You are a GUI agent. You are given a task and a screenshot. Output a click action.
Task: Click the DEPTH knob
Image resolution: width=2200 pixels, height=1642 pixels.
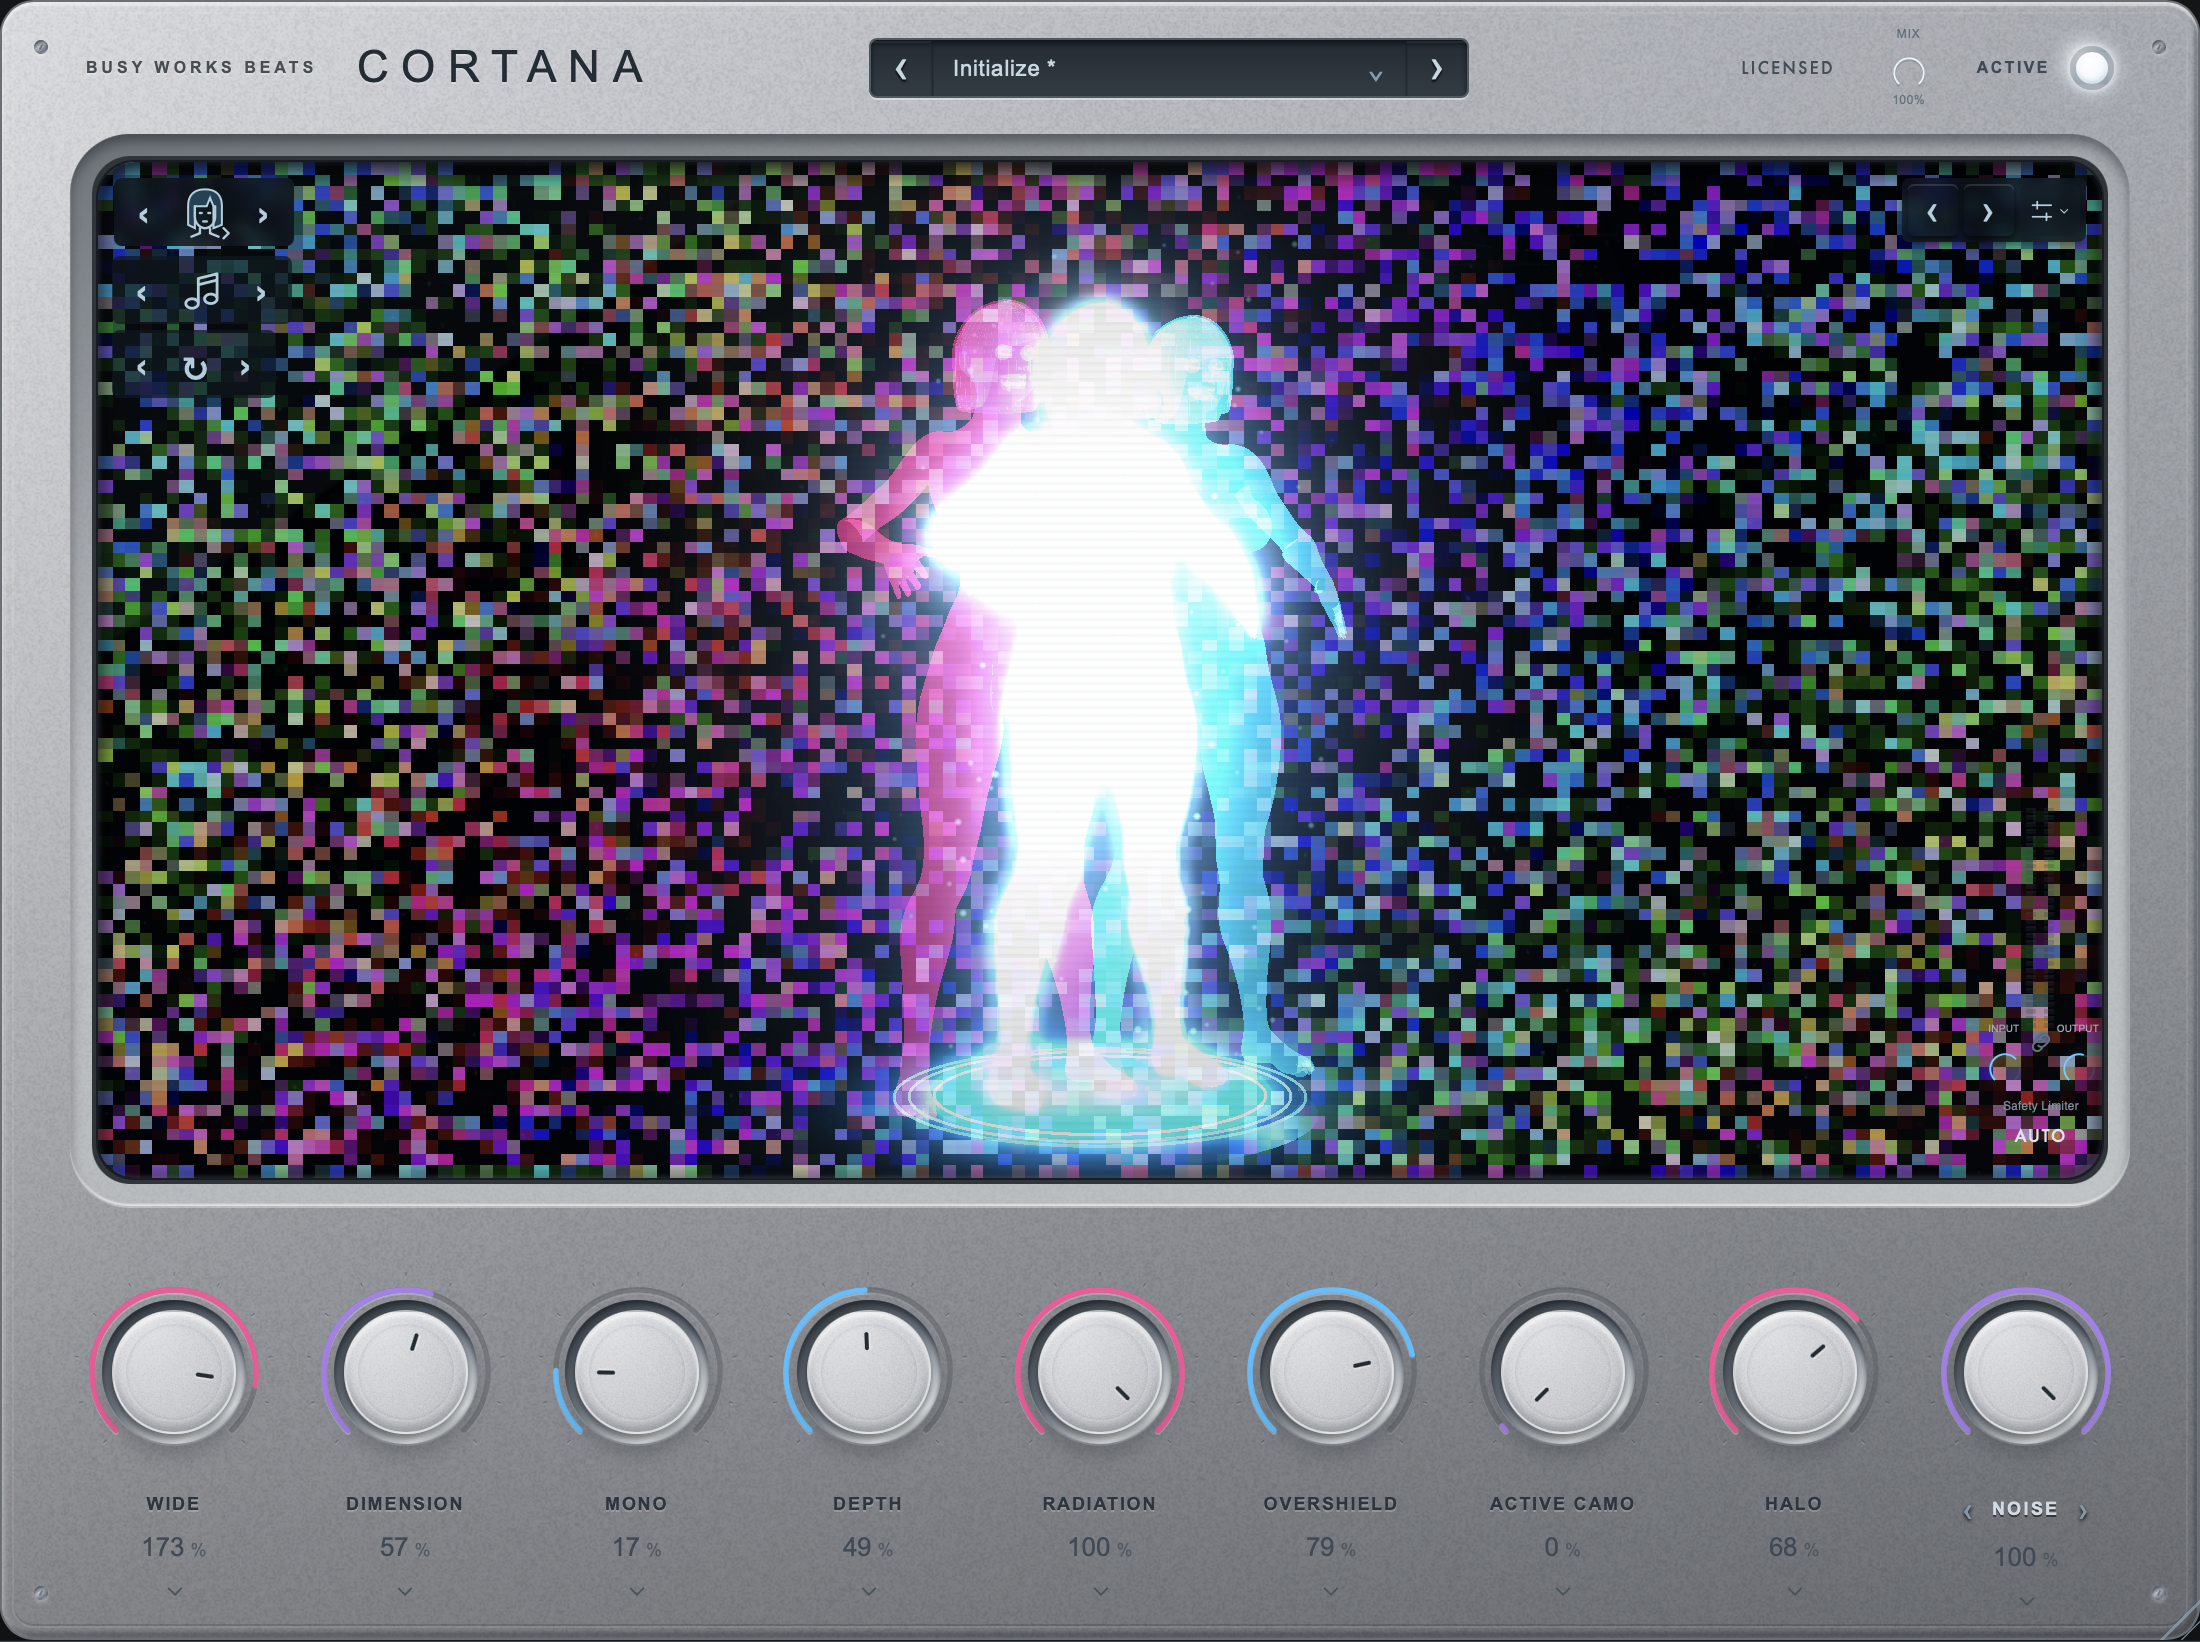pos(868,1373)
